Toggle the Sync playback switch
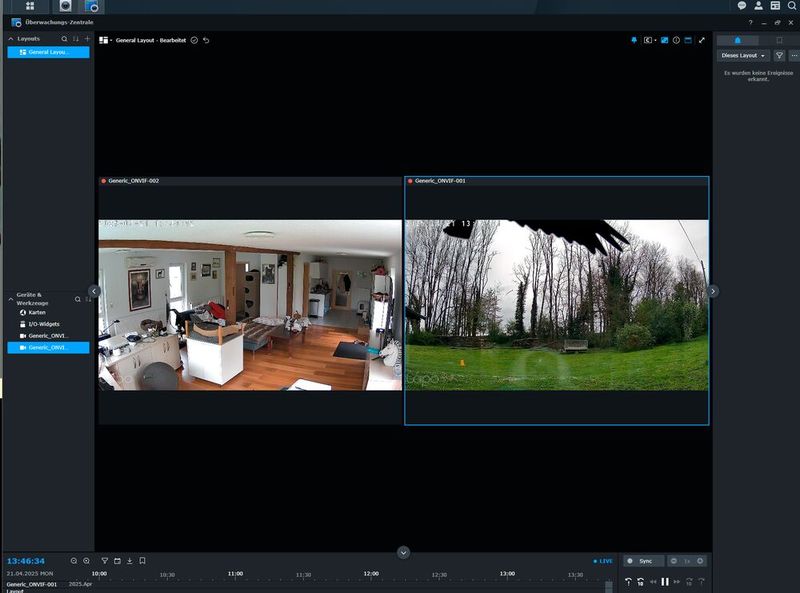800x593 pixels. tap(644, 561)
